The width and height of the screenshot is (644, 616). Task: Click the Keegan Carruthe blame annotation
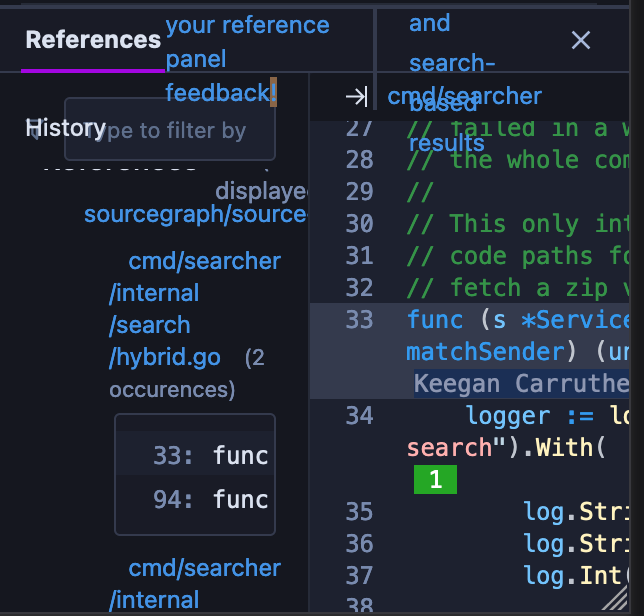pyautogui.click(x=521, y=384)
